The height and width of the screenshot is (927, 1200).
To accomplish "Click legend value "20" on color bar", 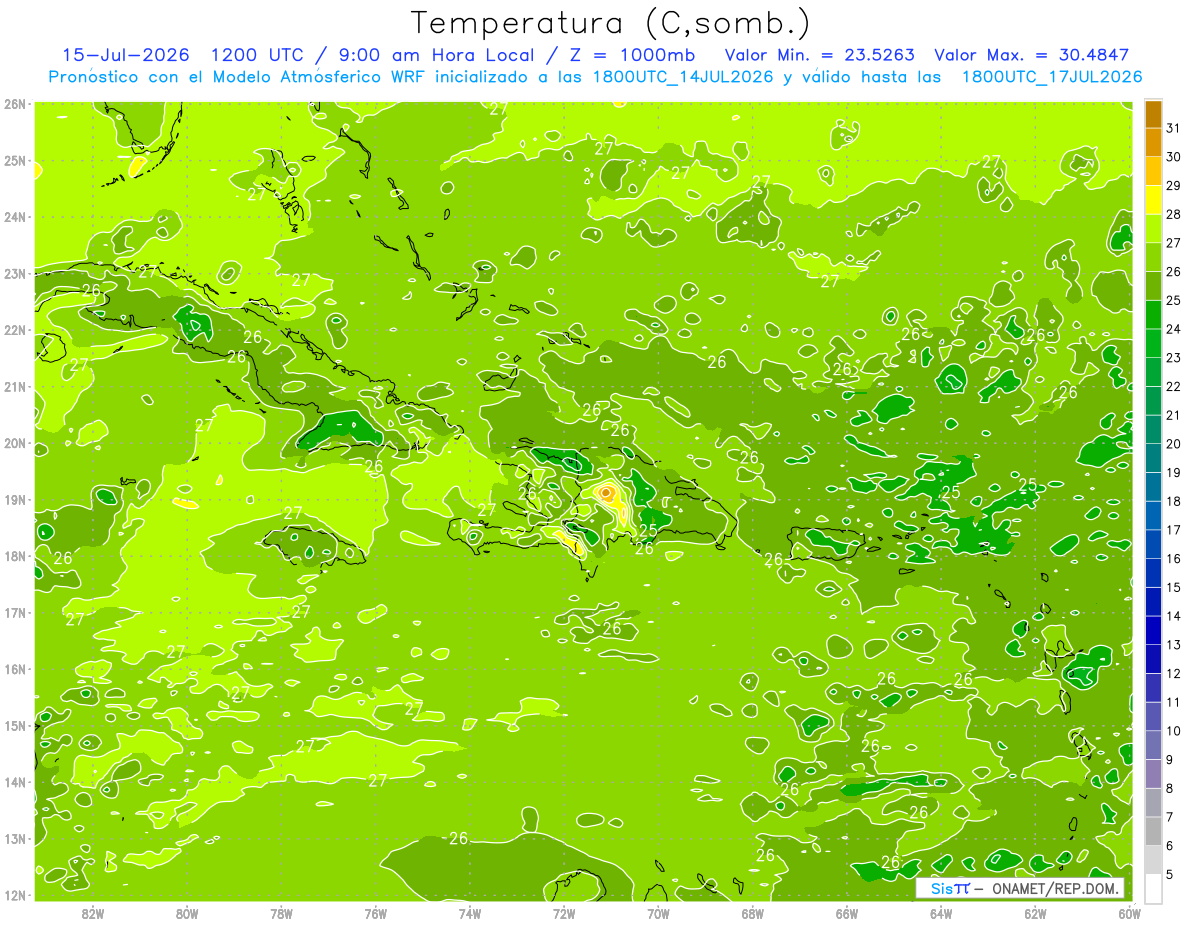I will coord(1173,444).
